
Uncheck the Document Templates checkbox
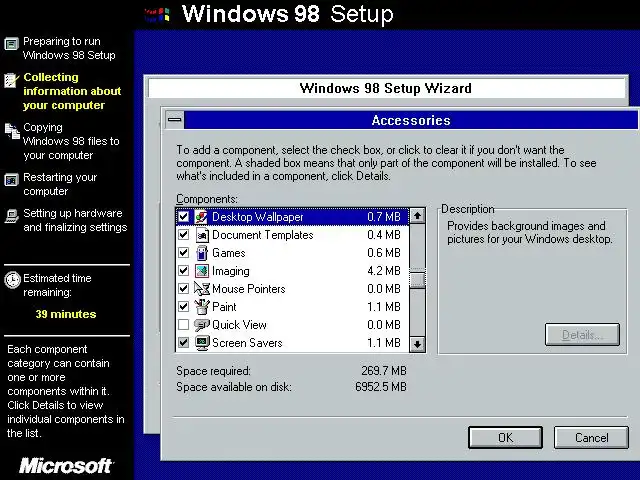pyautogui.click(x=184, y=235)
